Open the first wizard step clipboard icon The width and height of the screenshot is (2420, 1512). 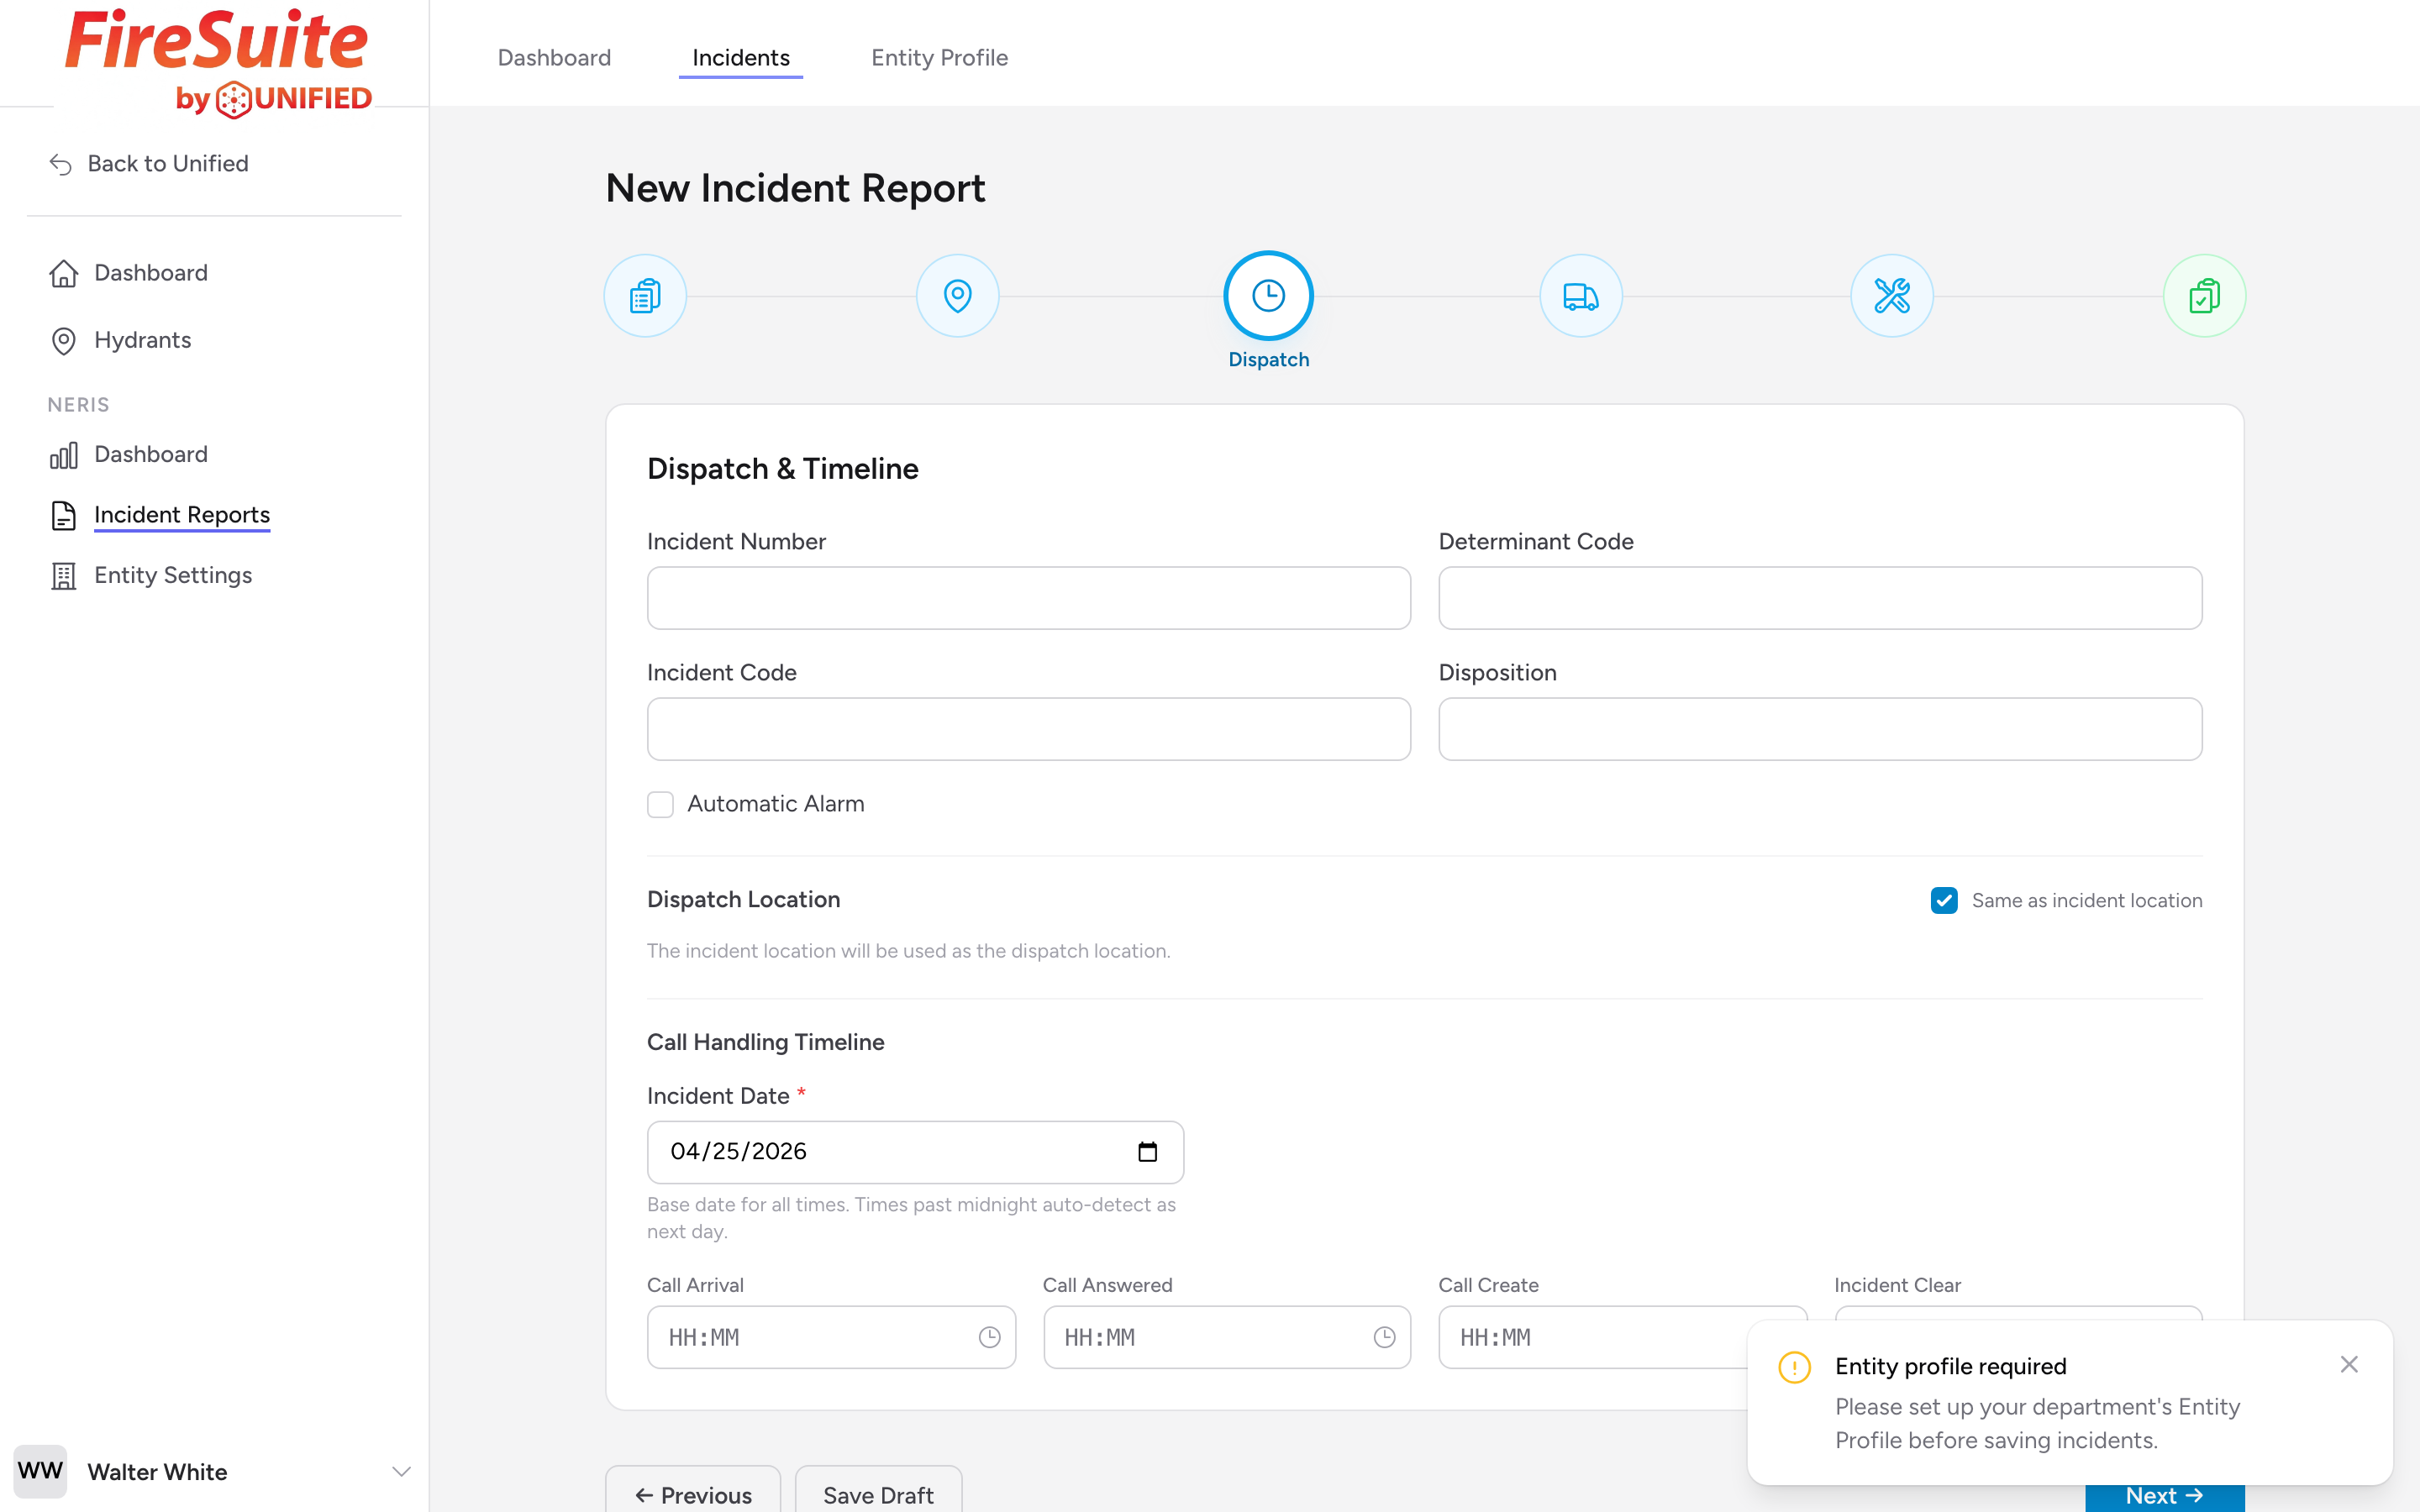[x=645, y=296]
